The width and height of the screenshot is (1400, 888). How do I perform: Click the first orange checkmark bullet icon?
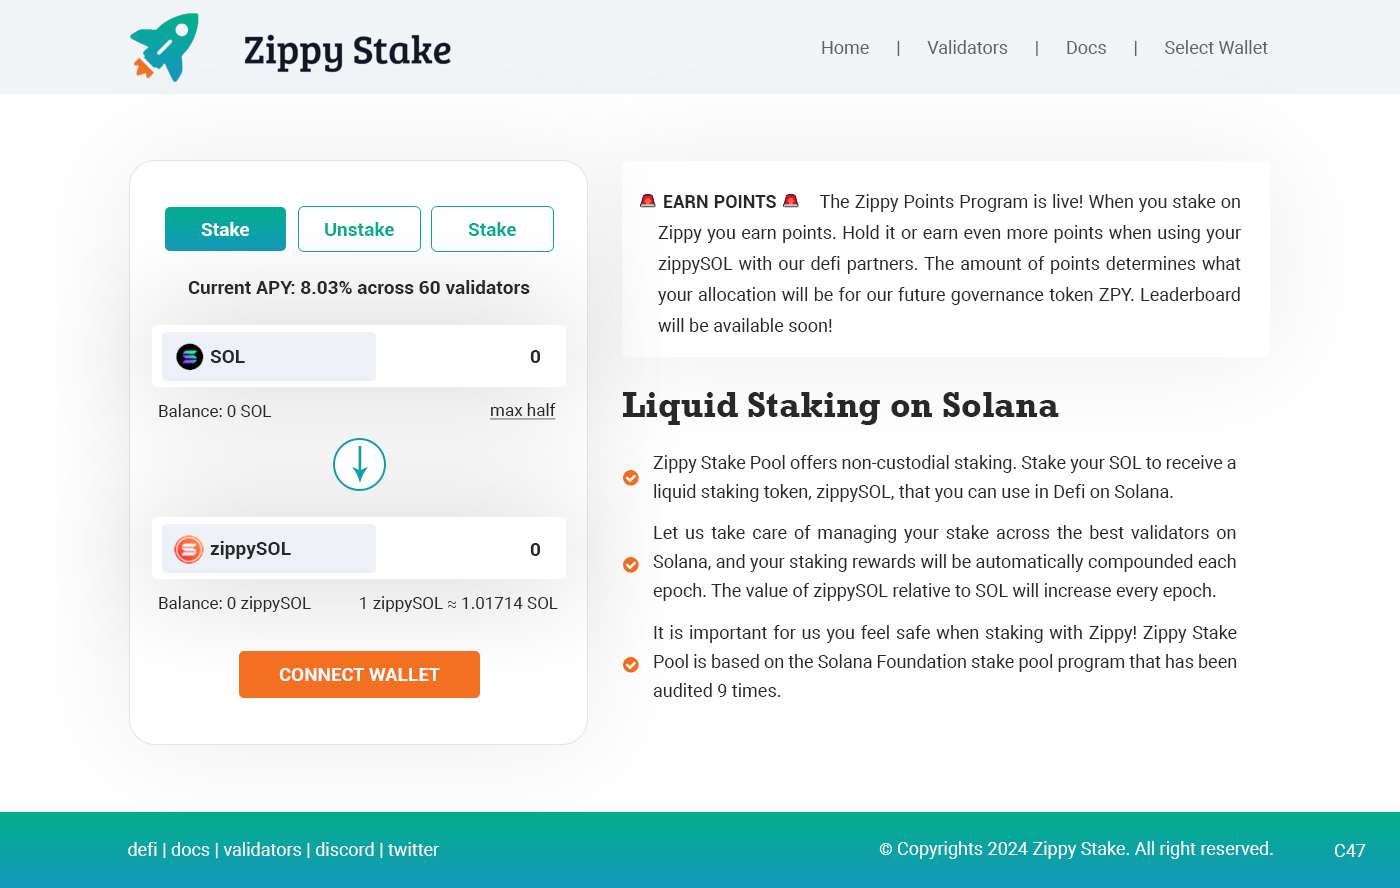pyautogui.click(x=631, y=478)
